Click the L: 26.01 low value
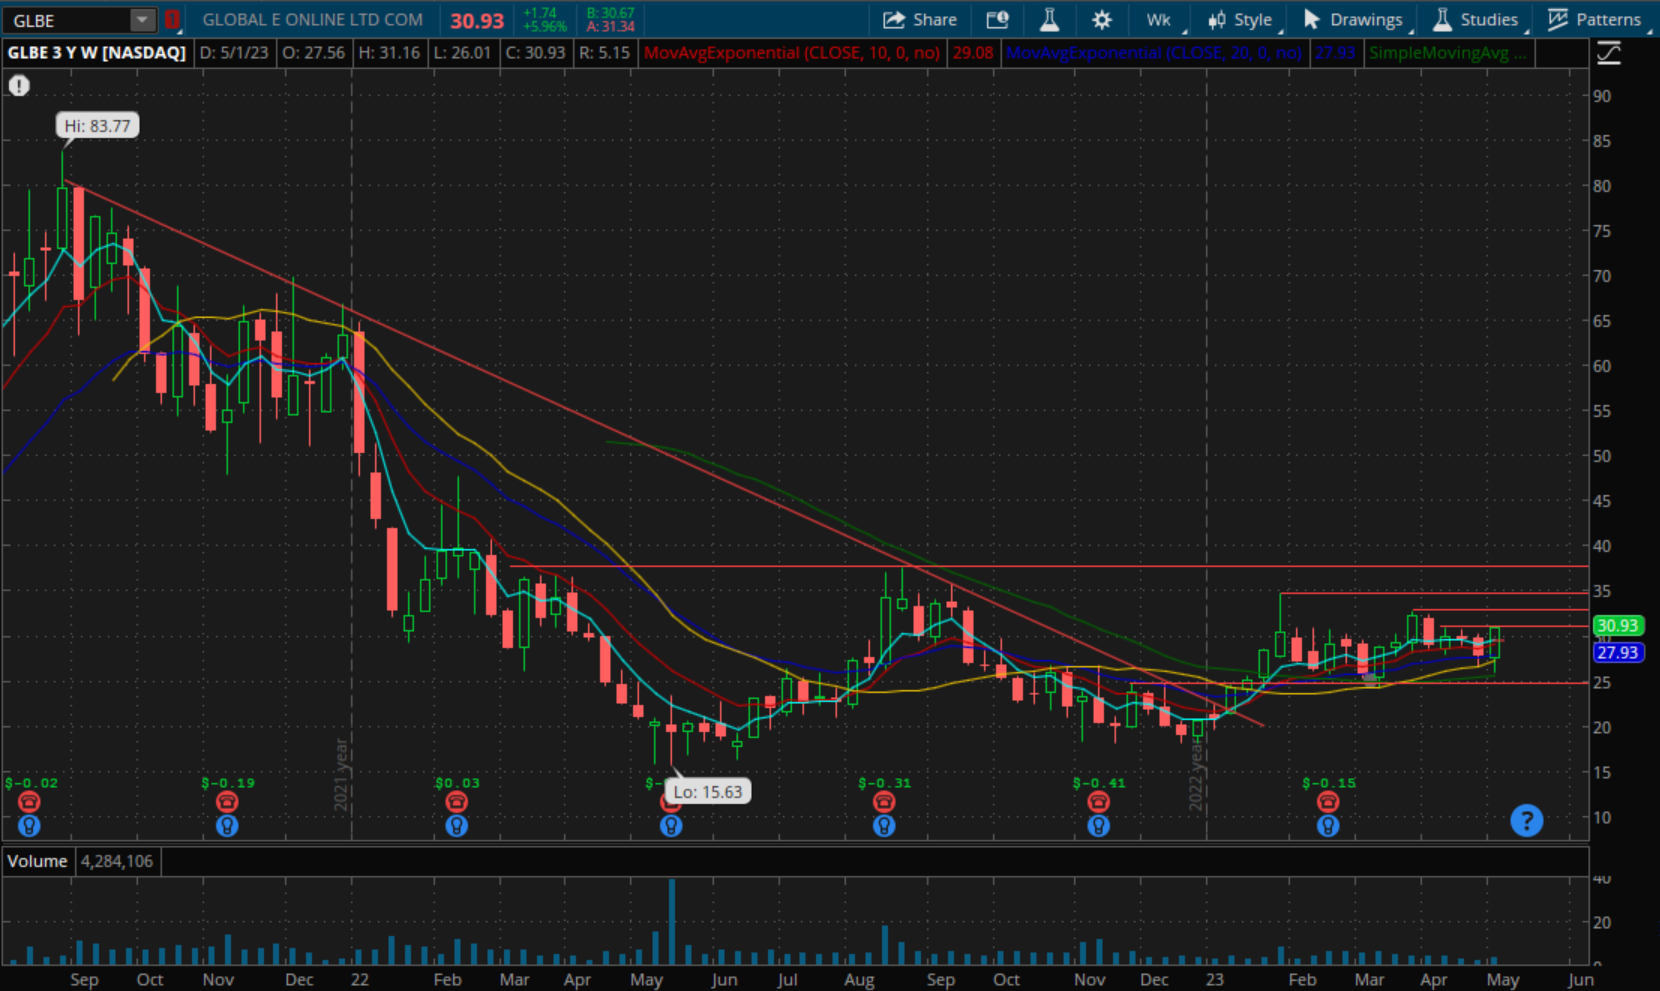Screen dimensions: 1660x991 click(x=462, y=53)
